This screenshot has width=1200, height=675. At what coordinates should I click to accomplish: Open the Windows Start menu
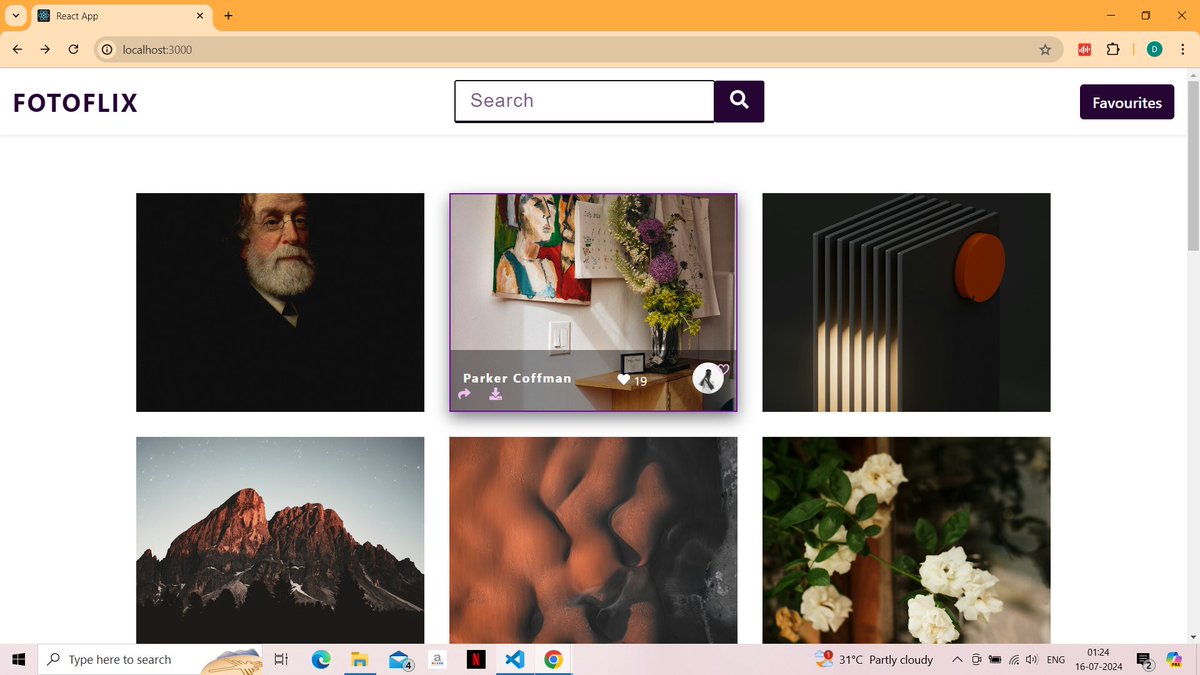(18, 659)
